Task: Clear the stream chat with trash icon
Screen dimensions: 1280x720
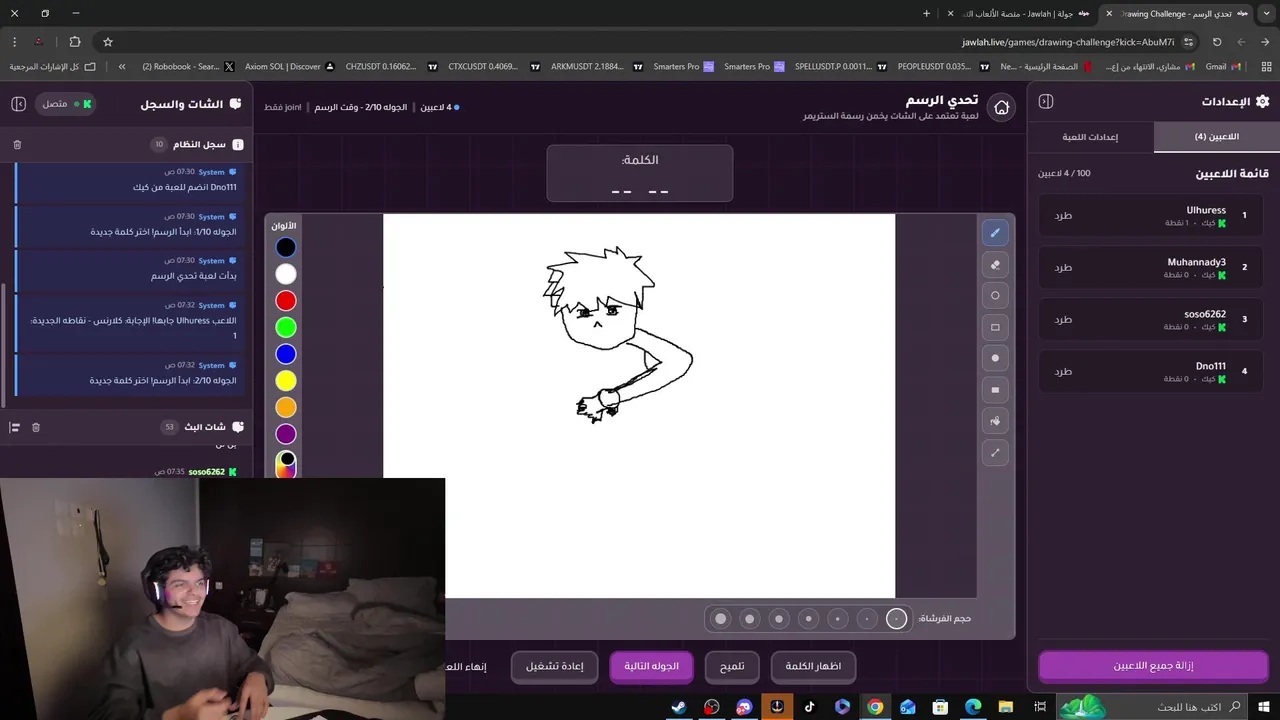Action: tap(36, 427)
